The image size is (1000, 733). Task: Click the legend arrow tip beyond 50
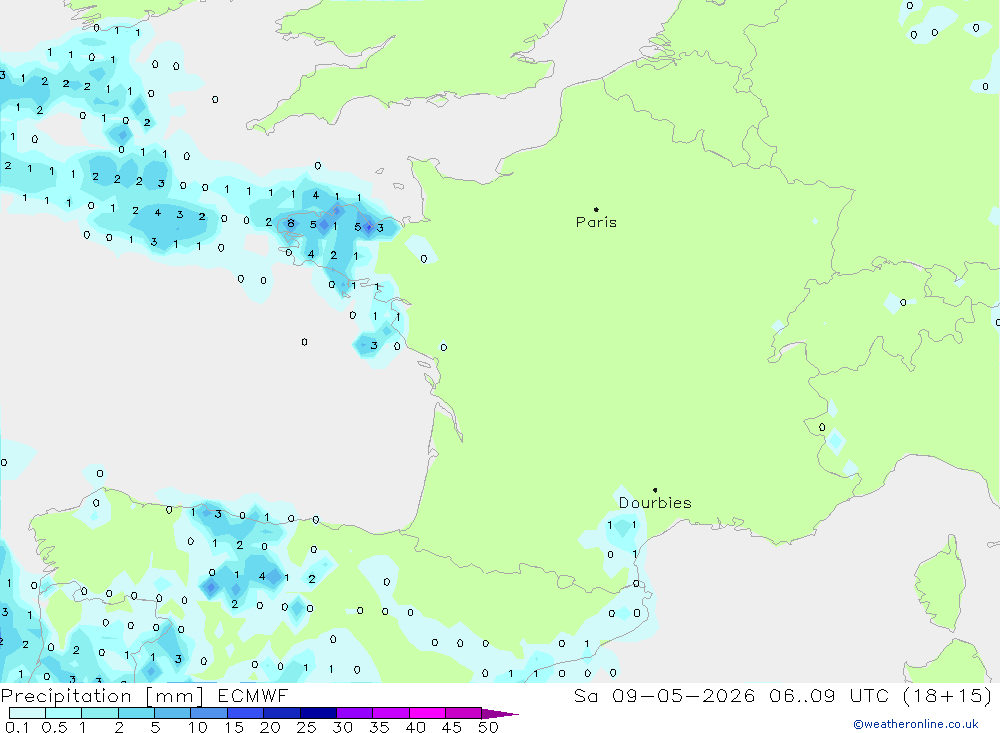click(x=500, y=713)
